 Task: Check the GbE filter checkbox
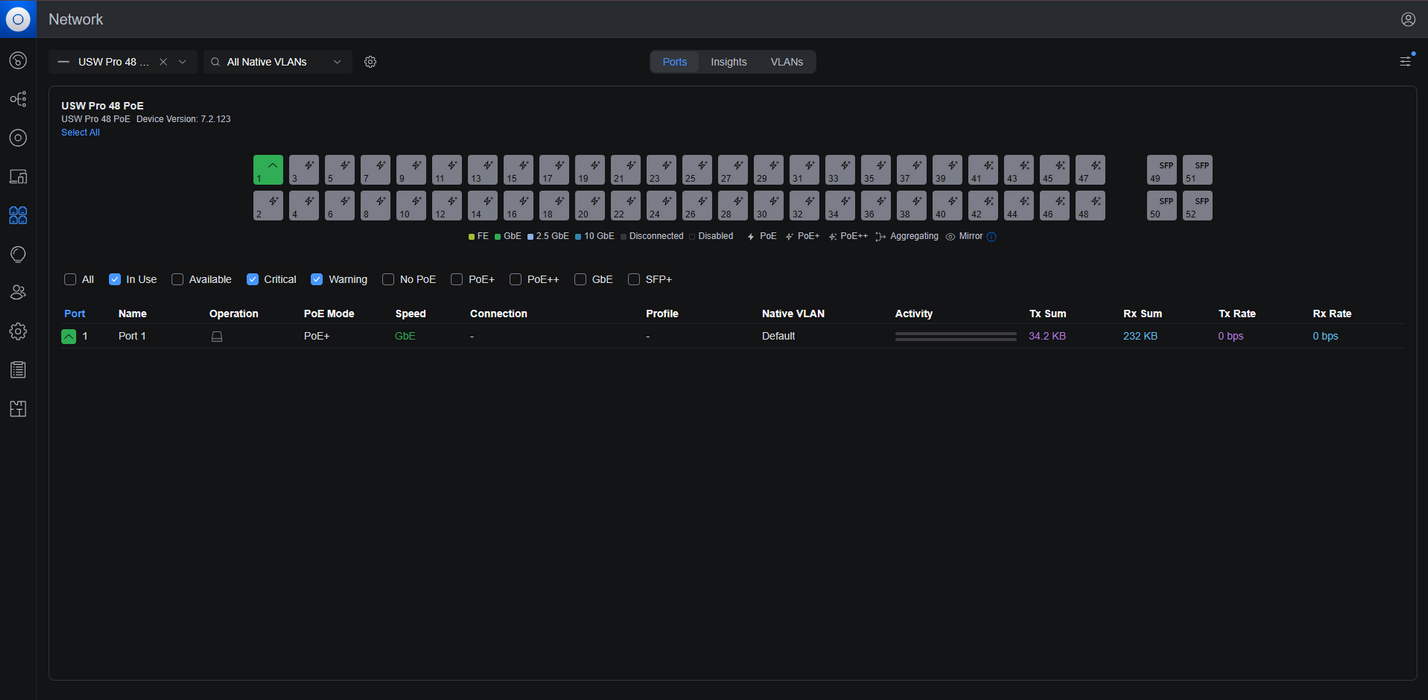click(580, 280)
